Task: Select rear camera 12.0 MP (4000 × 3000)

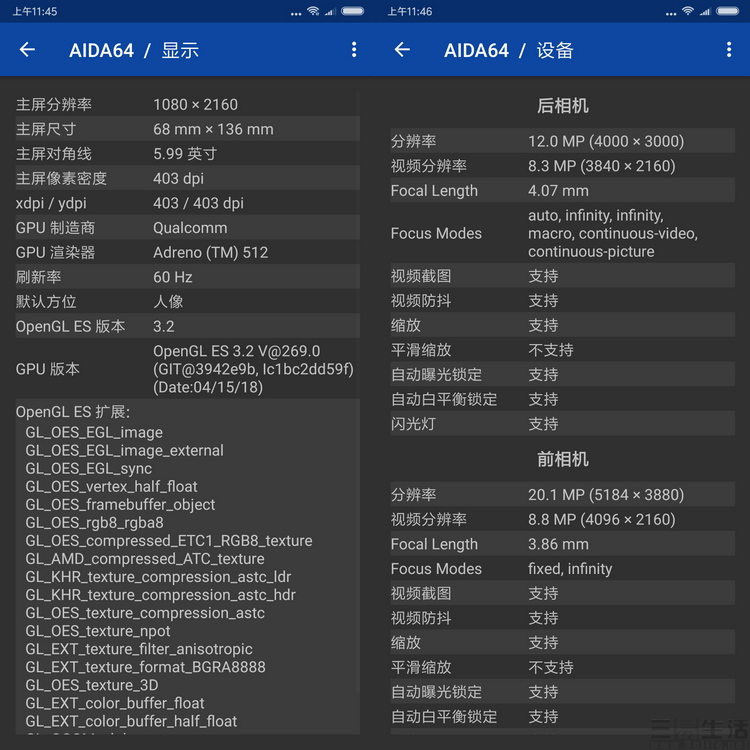Action: 606,142
